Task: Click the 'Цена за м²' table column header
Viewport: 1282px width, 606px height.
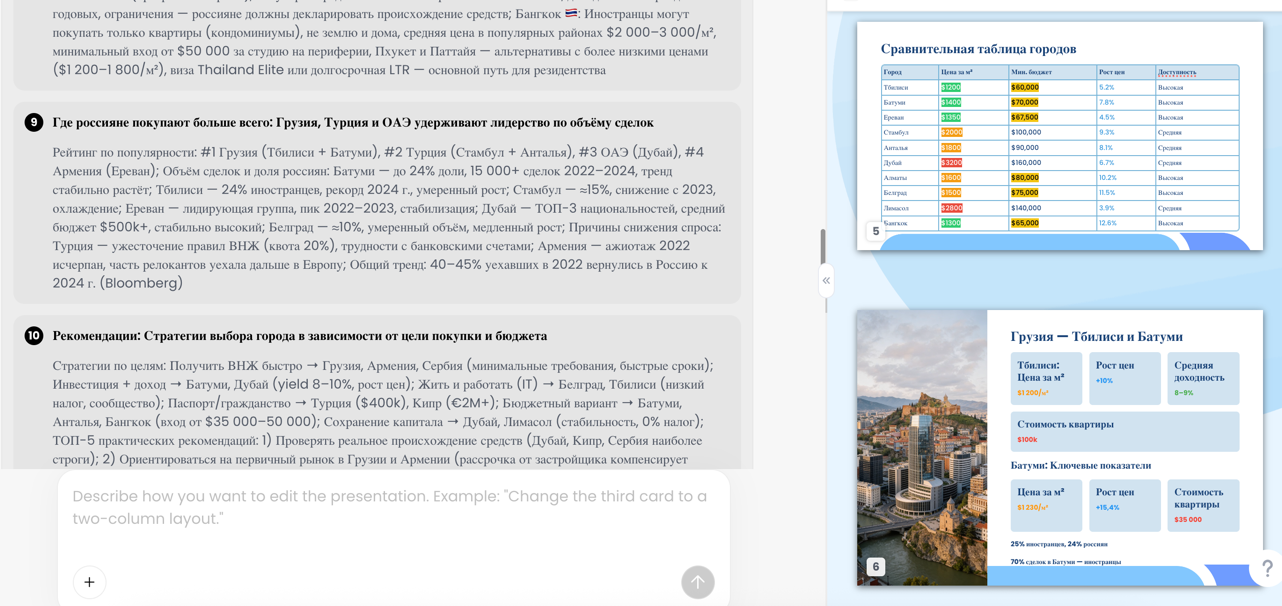Action: [x=973, y=72]
